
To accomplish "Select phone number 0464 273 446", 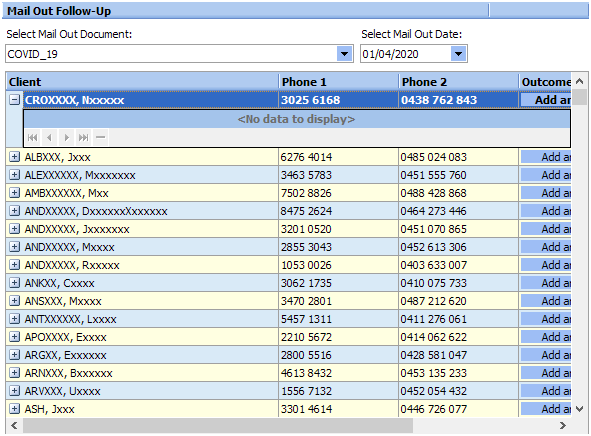I will point(433,211).
